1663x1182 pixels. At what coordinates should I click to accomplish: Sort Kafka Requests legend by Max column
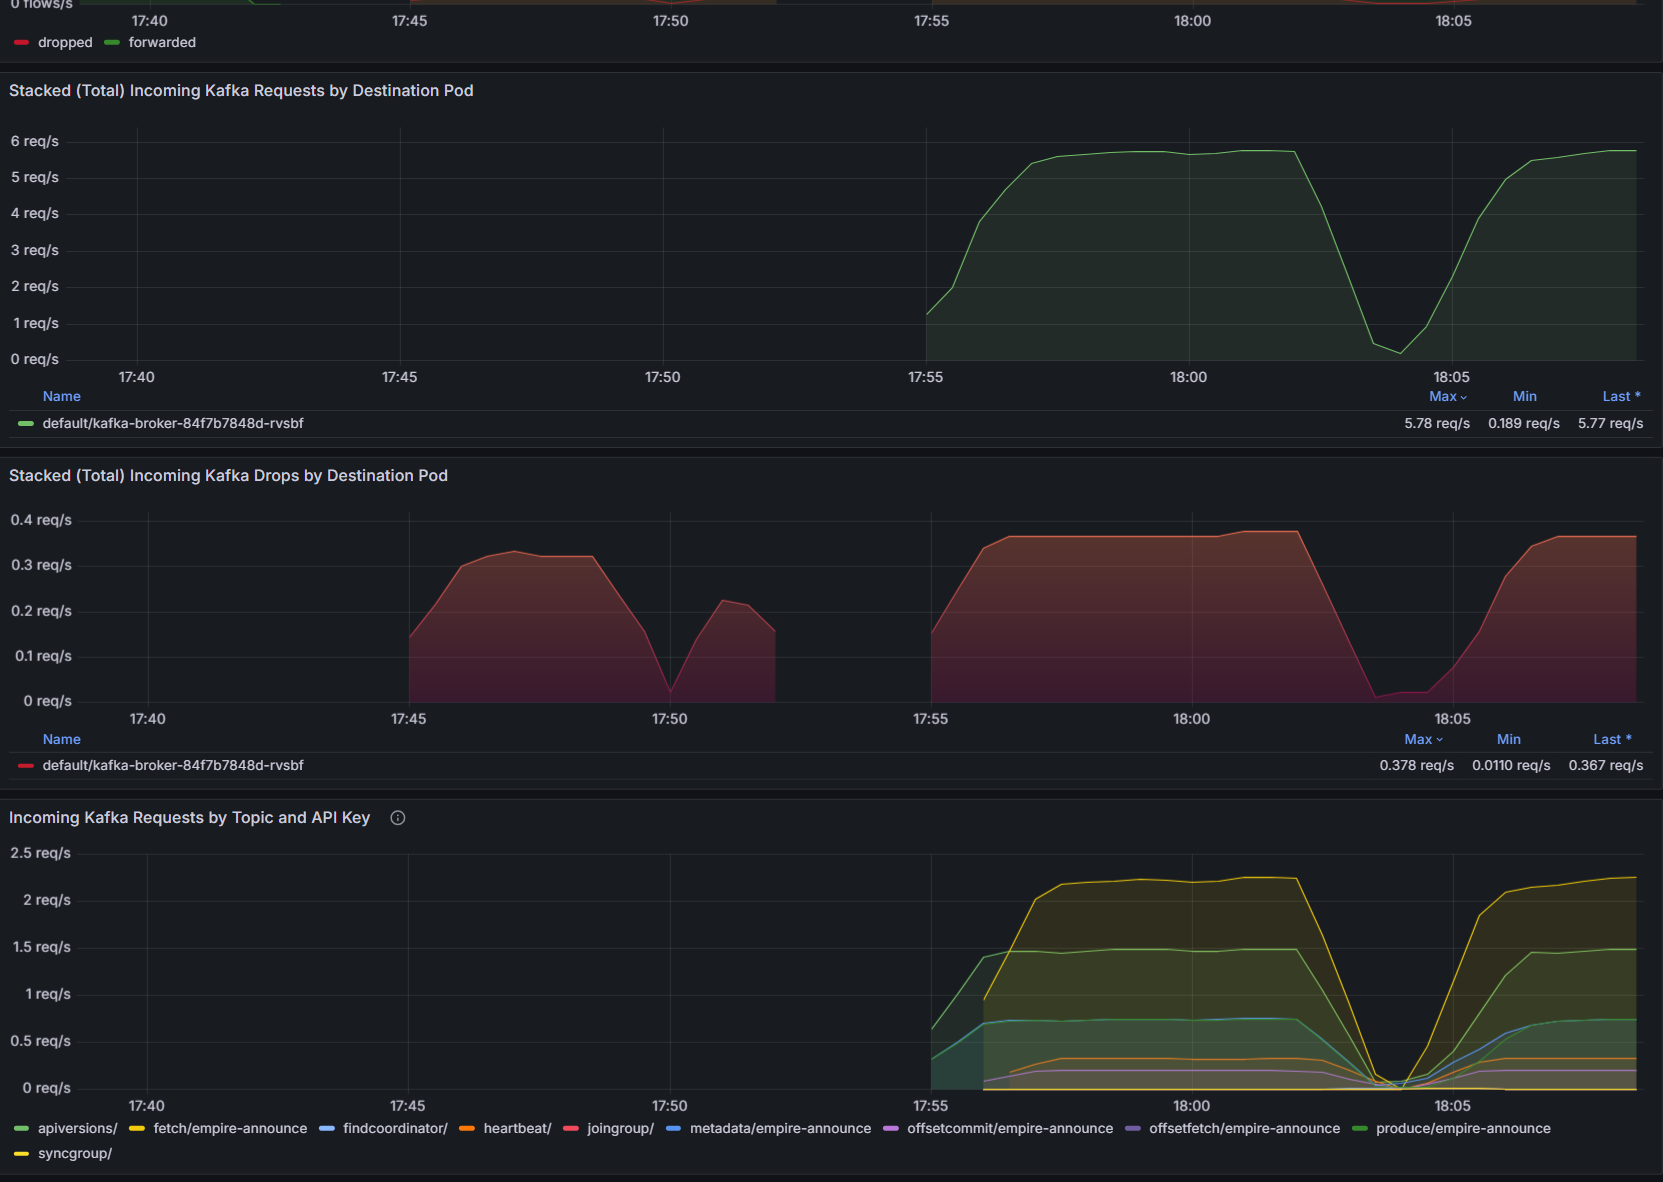(1447, 396)
